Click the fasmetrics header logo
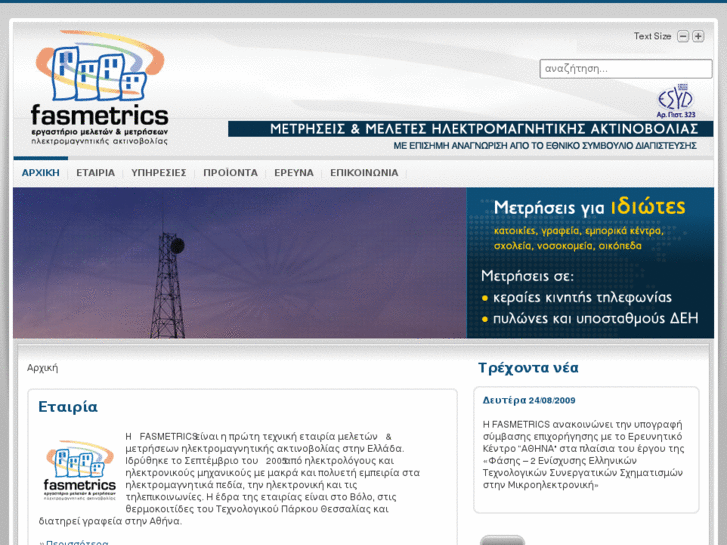 pyautogui.click(x=100, y=88)
